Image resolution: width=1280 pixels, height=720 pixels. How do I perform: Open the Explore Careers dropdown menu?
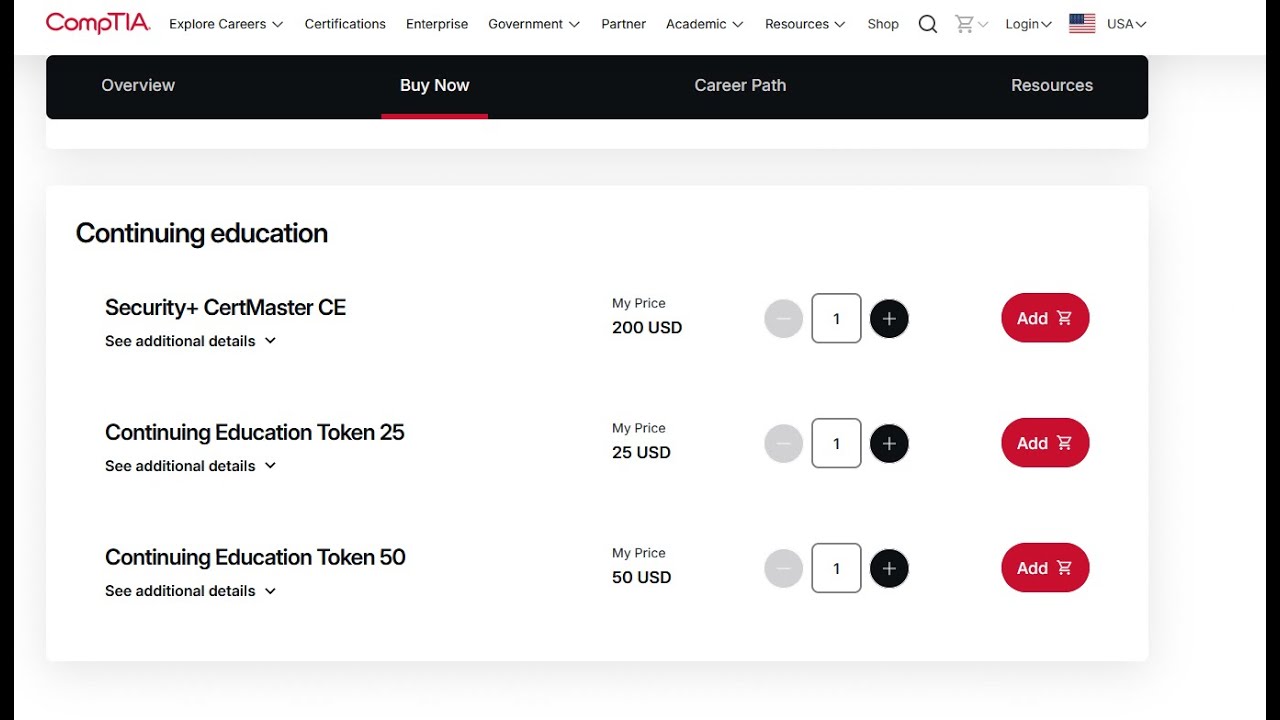226,24
